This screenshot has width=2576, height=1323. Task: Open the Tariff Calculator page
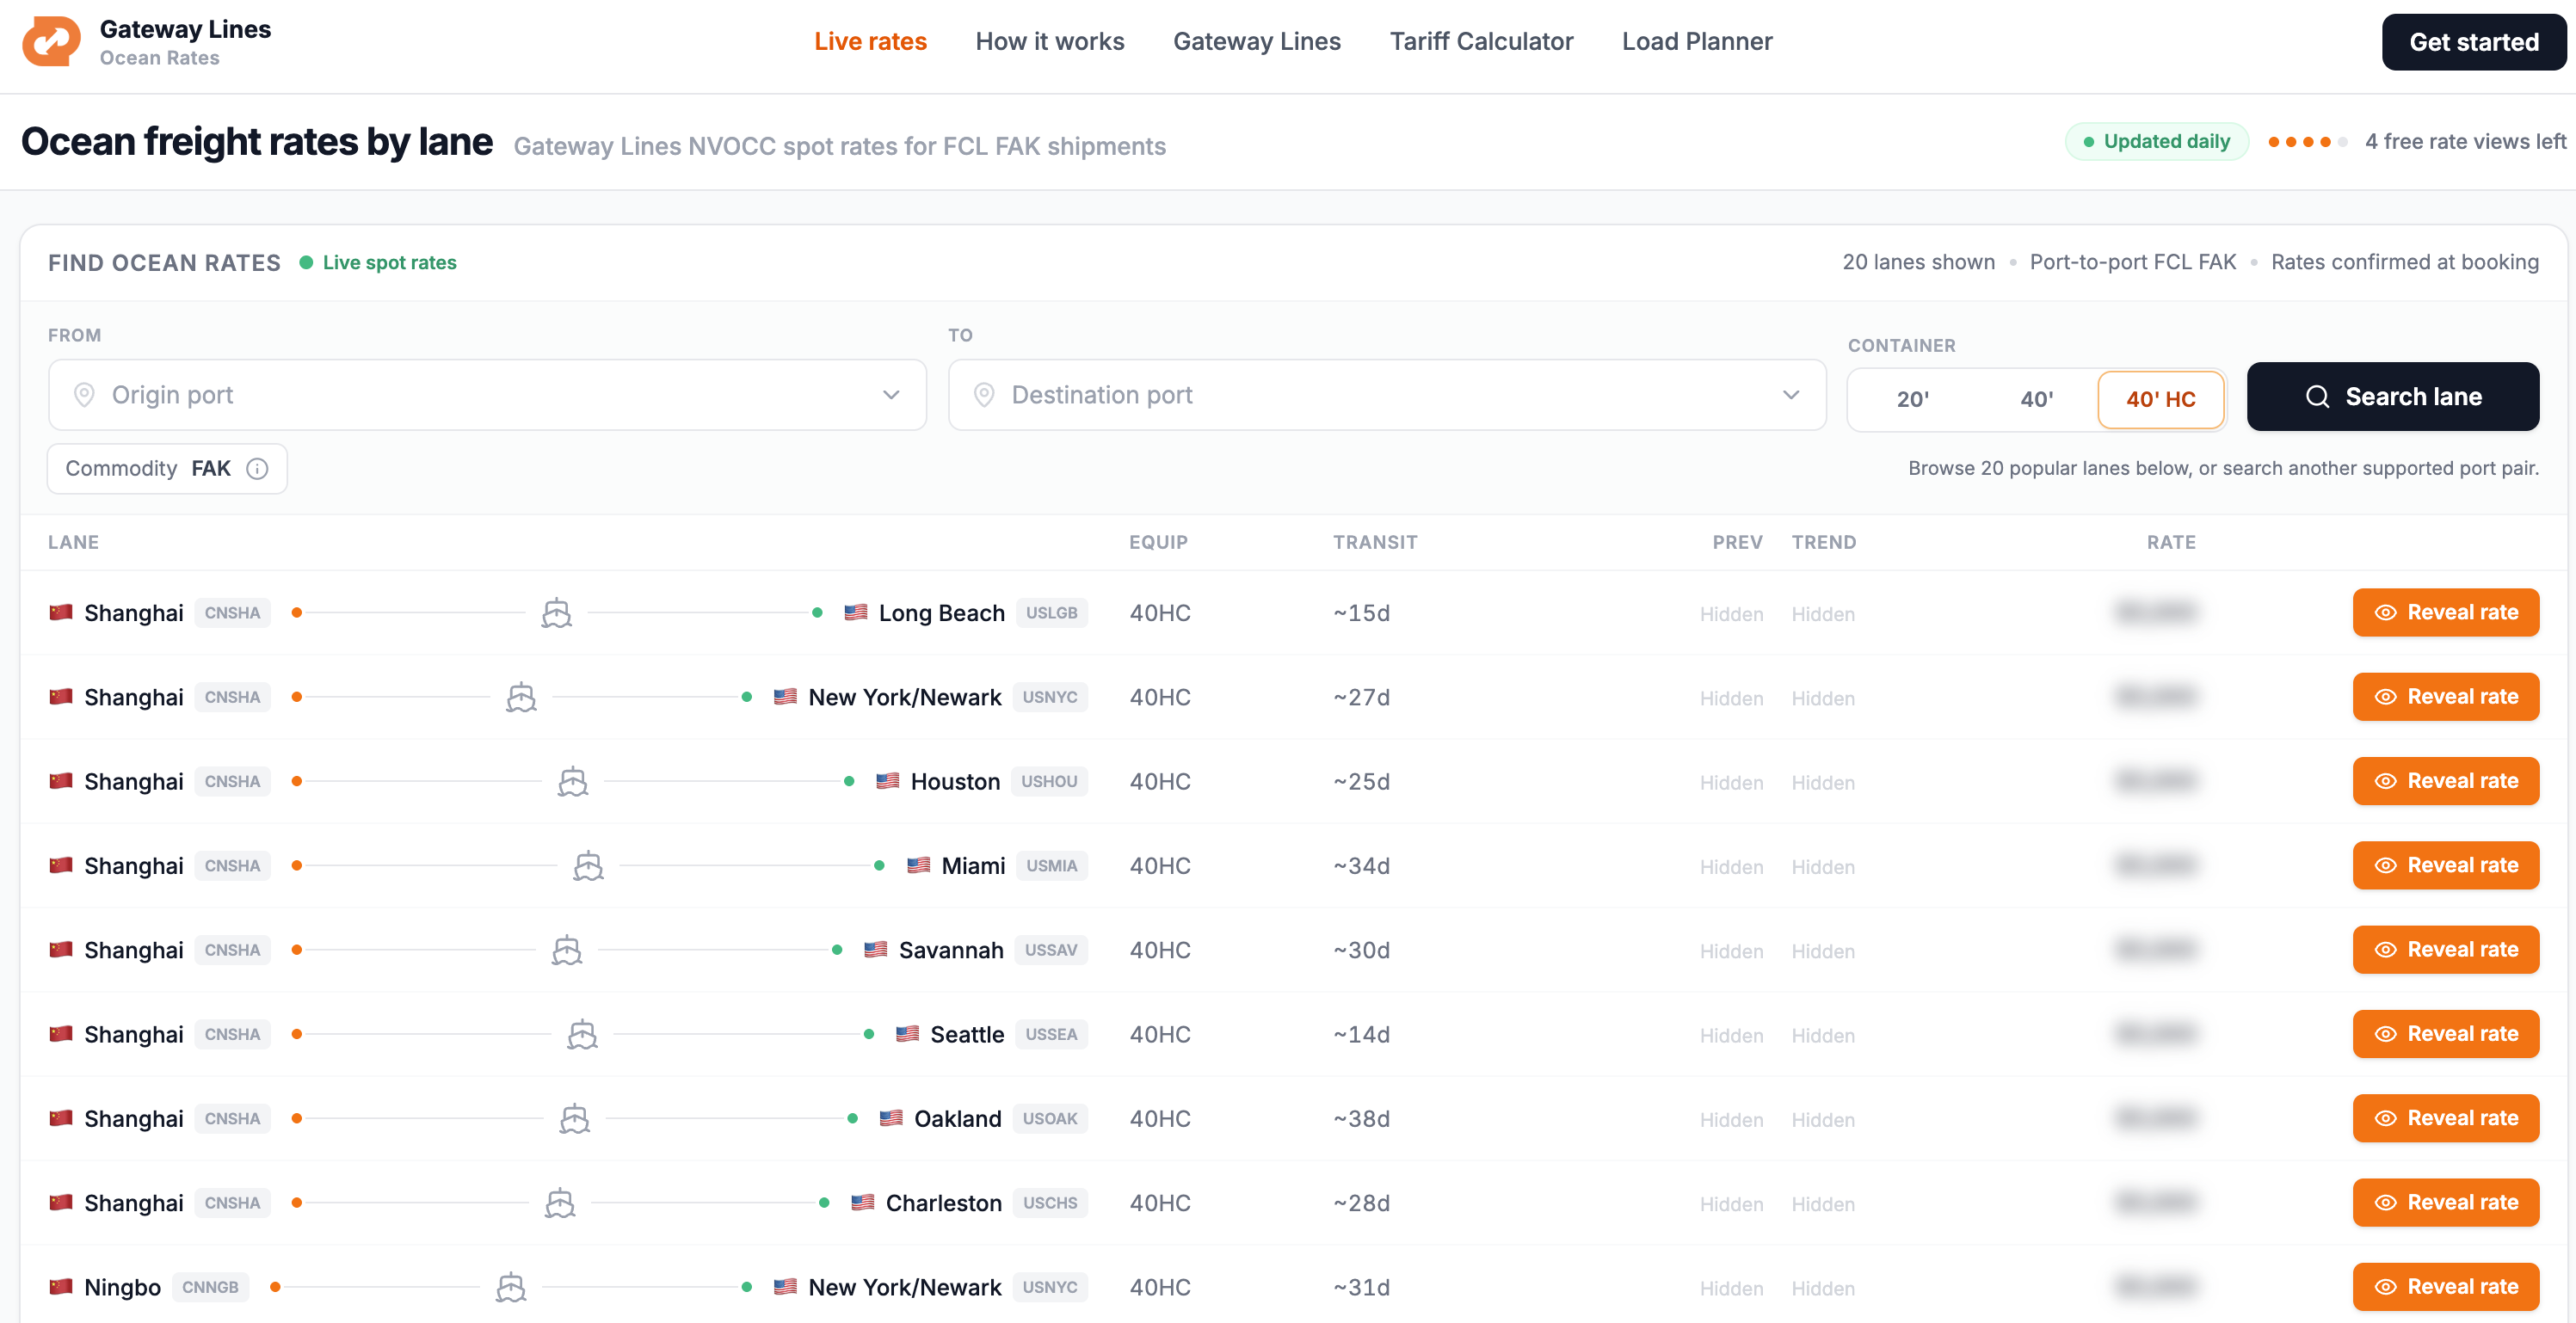(x=1481, y=41)
